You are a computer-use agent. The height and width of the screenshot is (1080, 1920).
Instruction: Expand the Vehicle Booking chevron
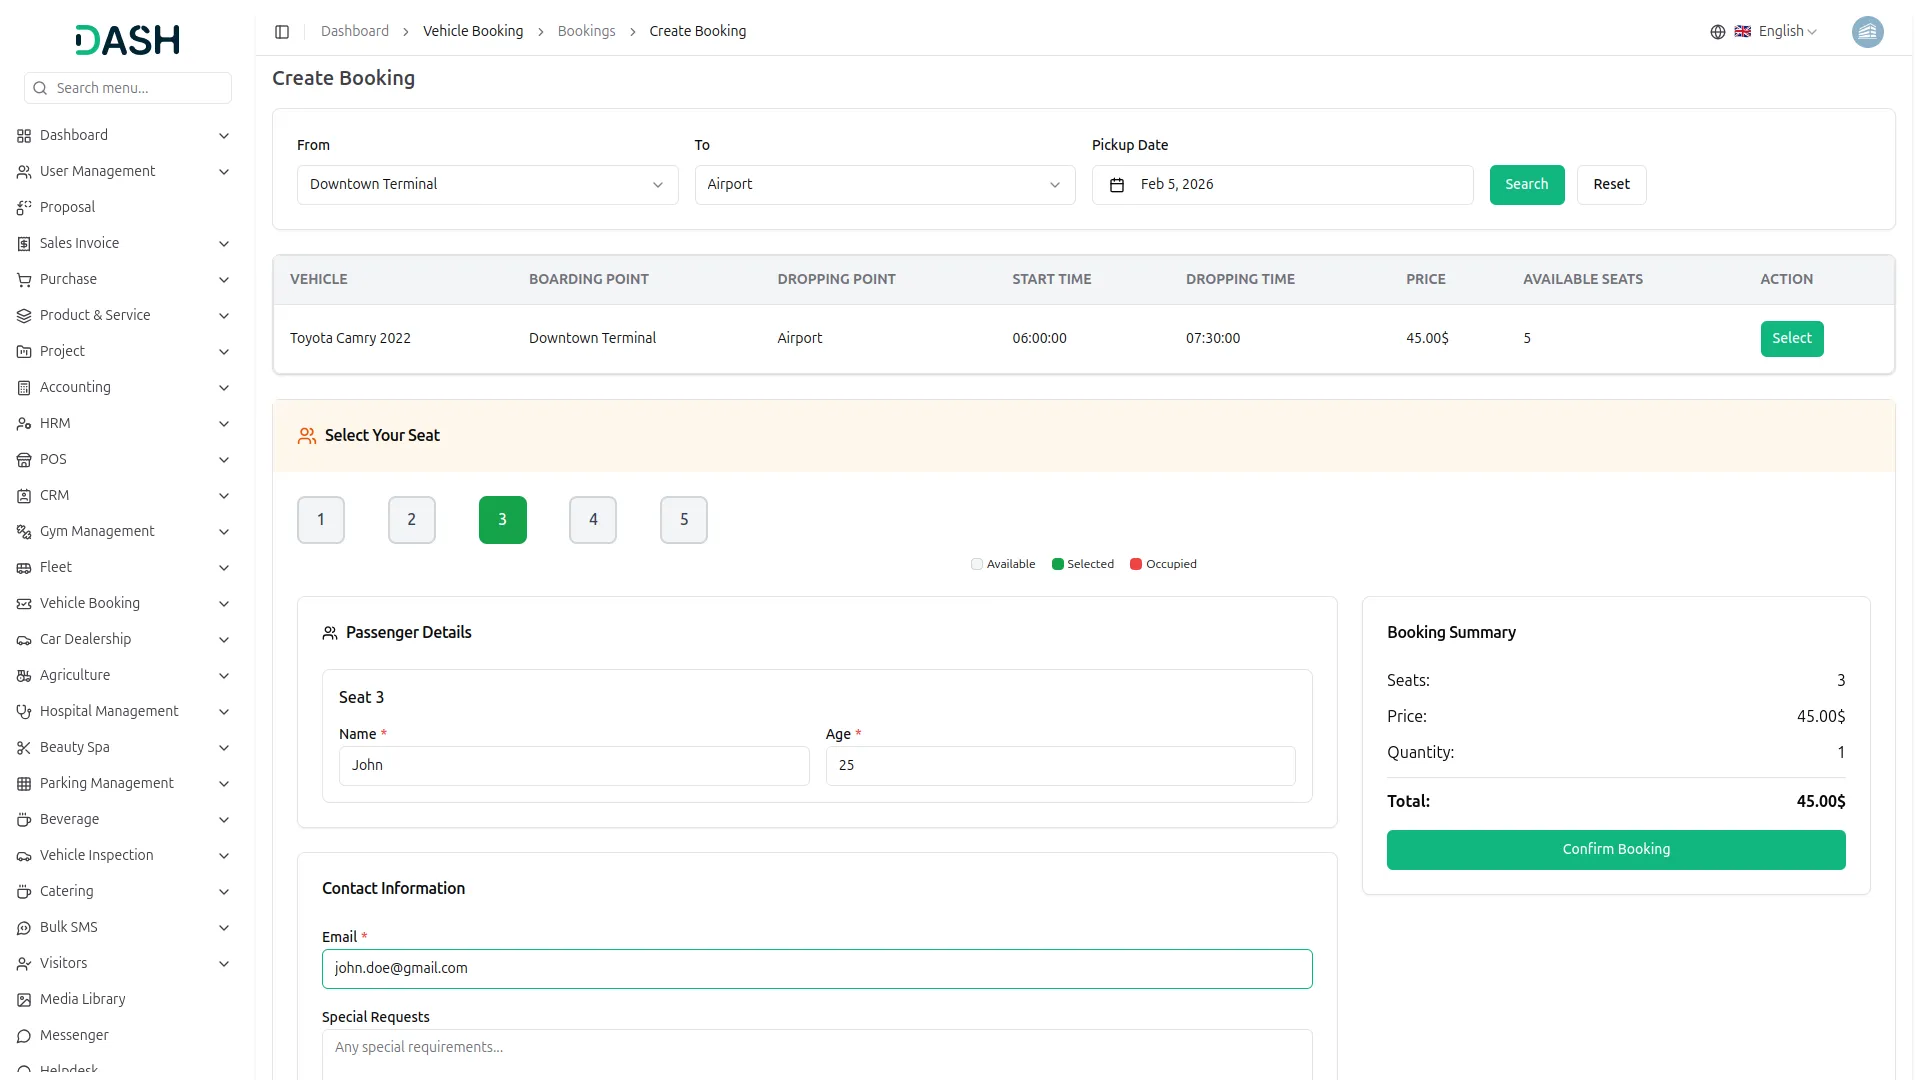(224, 604)
